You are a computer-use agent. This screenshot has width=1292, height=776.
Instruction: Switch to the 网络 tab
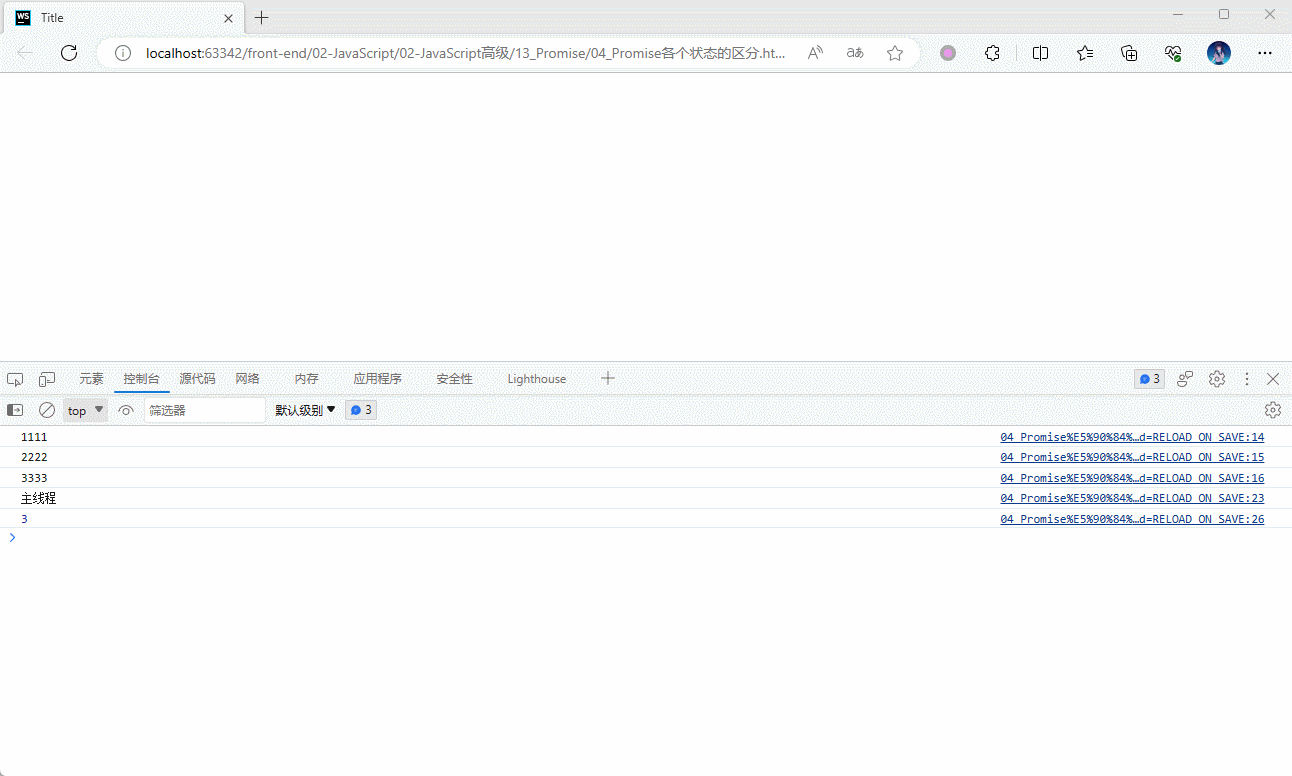pyautogui.click(x=247, y=379)
